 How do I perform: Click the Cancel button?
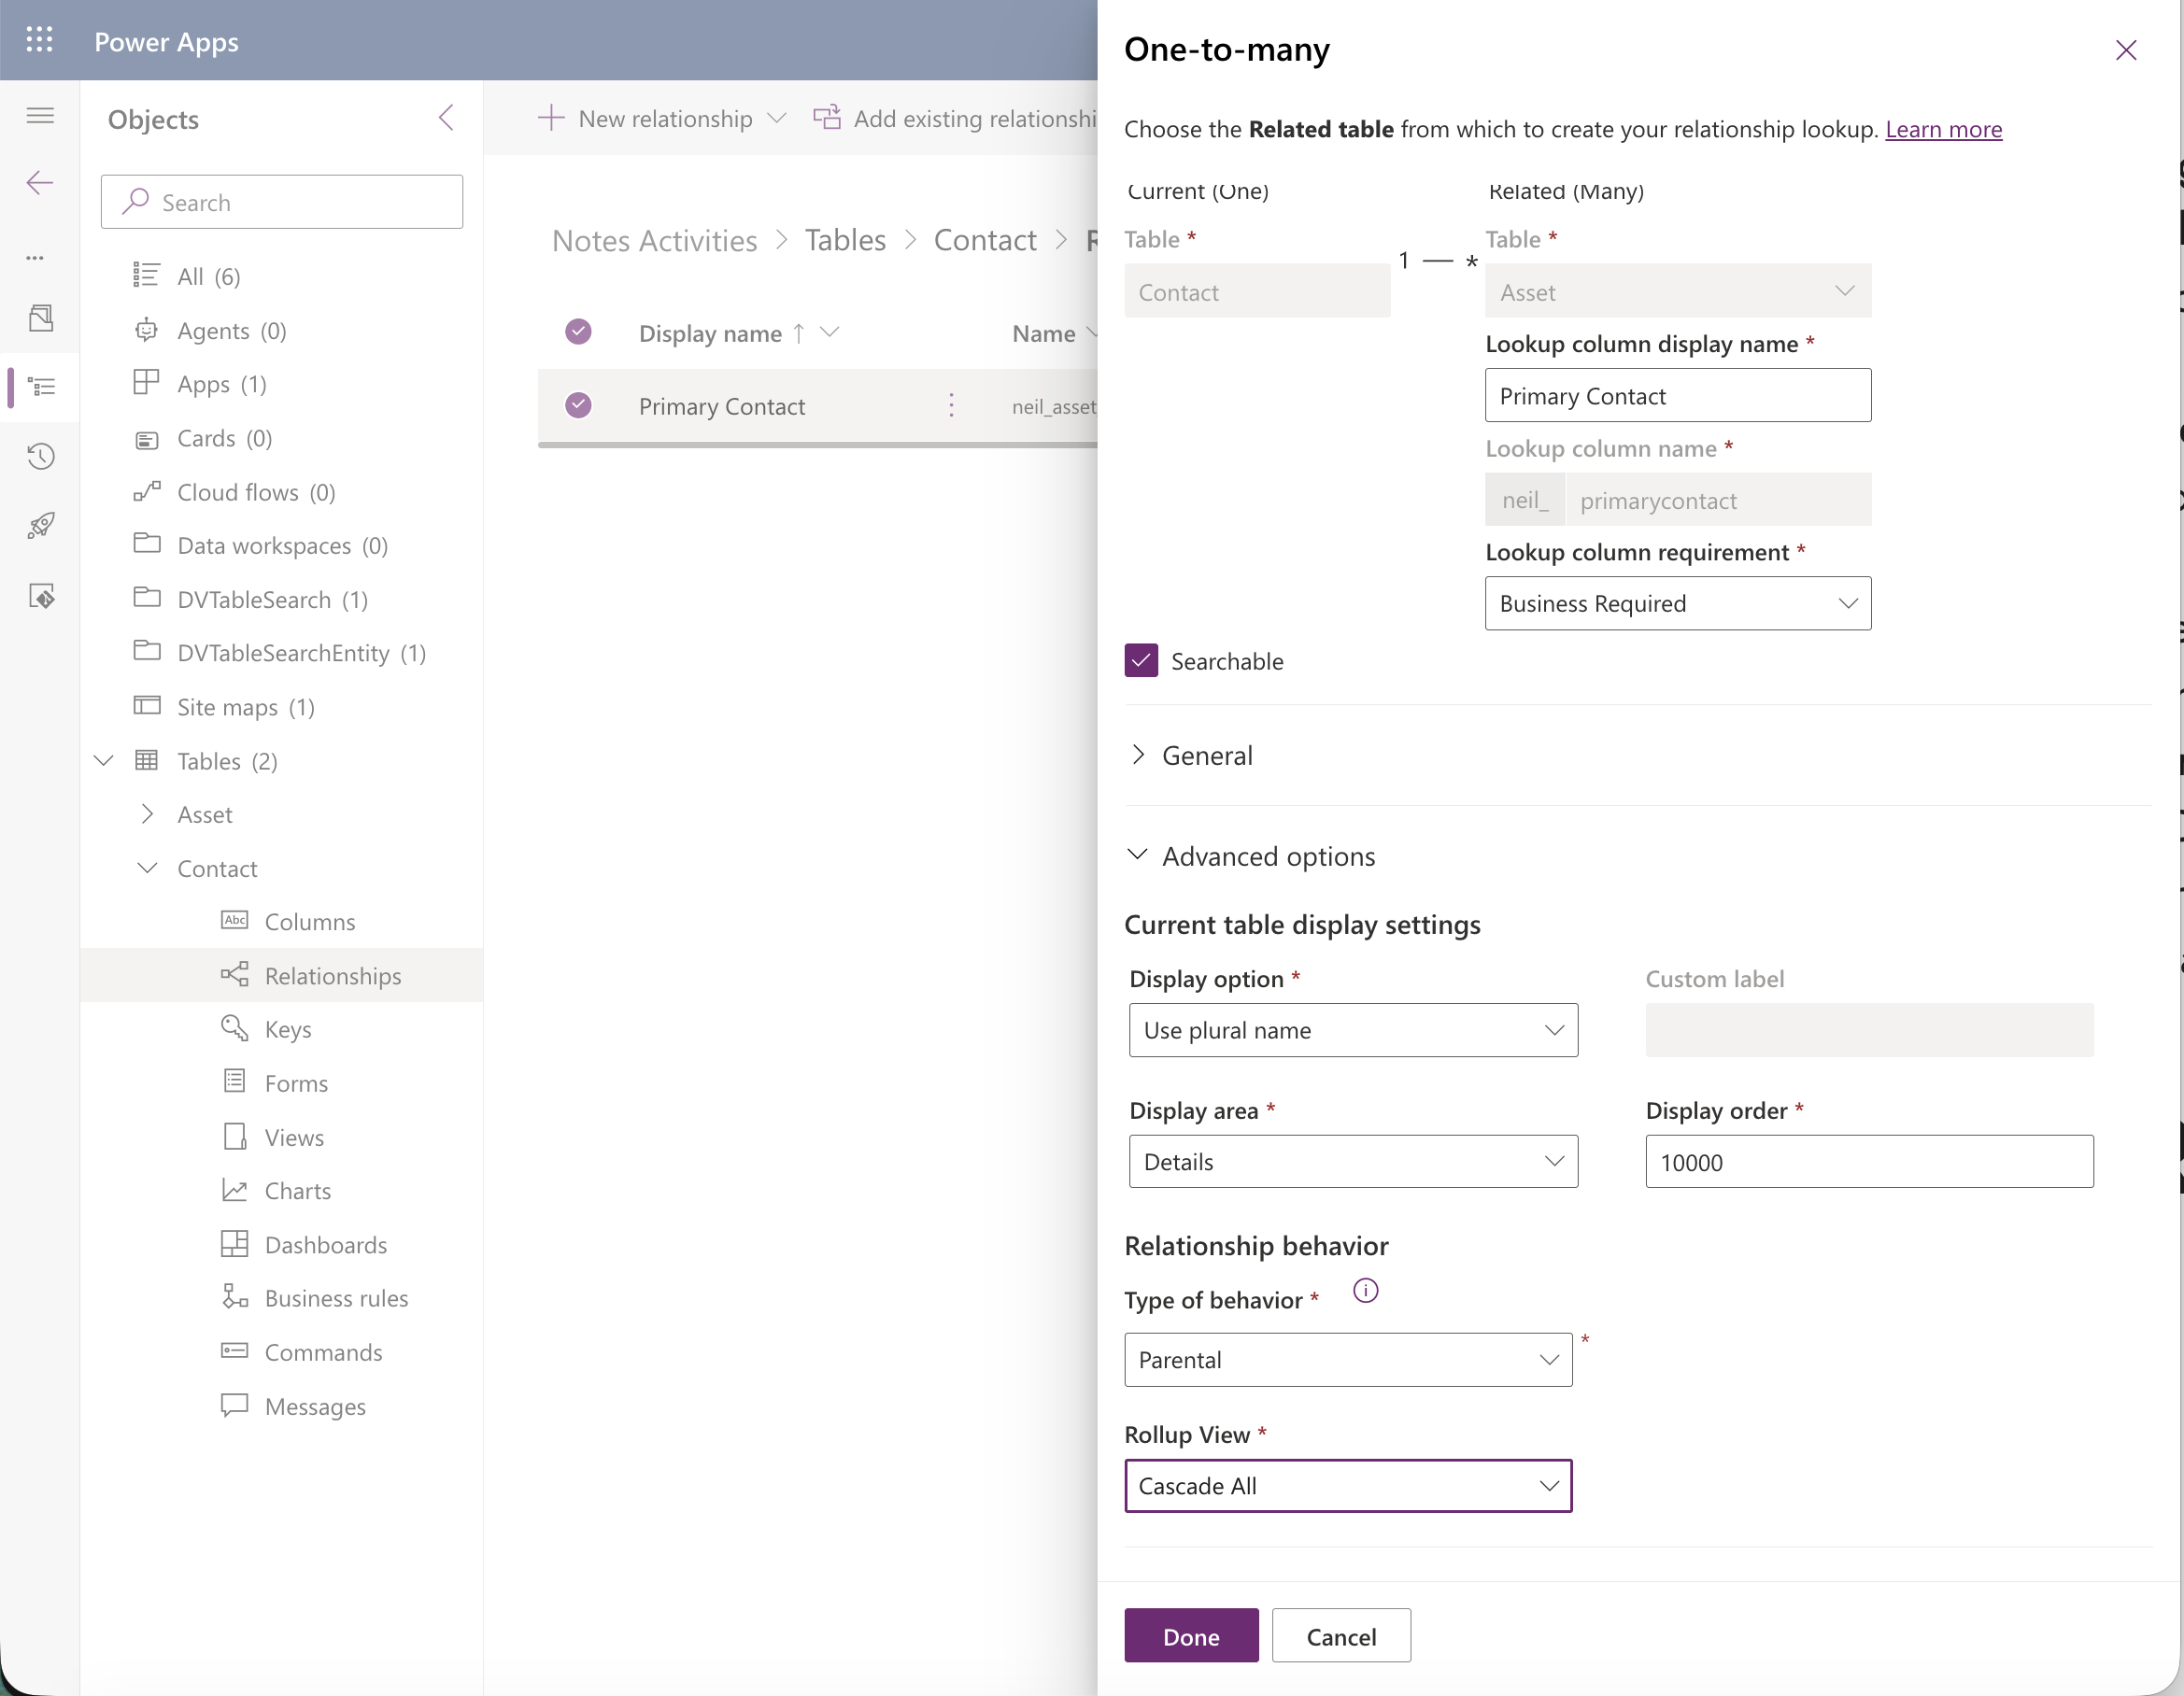(x=1341, y=1636)
